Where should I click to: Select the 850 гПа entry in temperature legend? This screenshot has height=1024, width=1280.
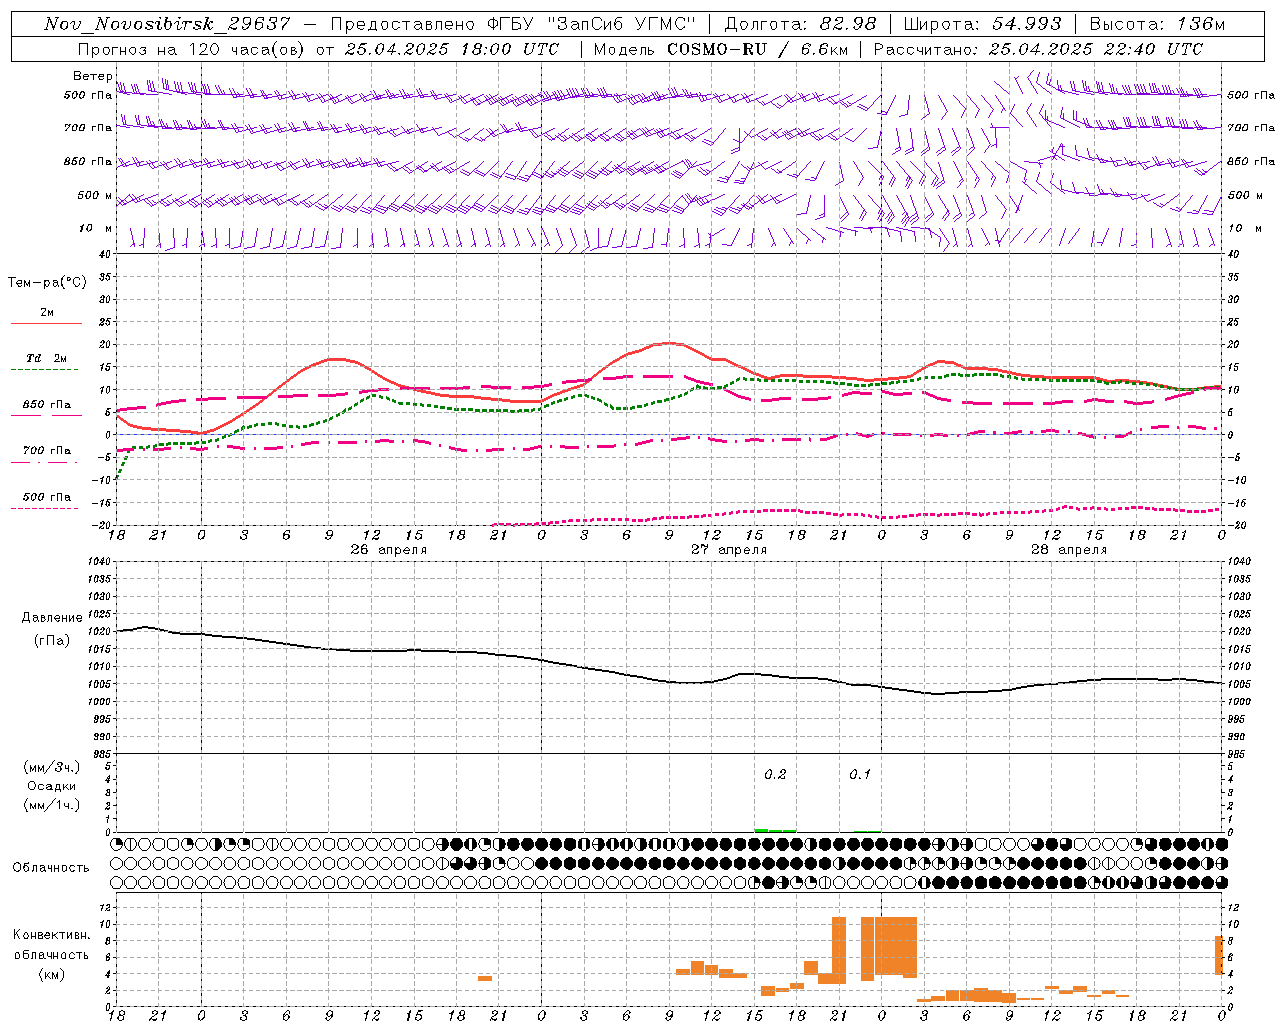(x=47, y=405)
